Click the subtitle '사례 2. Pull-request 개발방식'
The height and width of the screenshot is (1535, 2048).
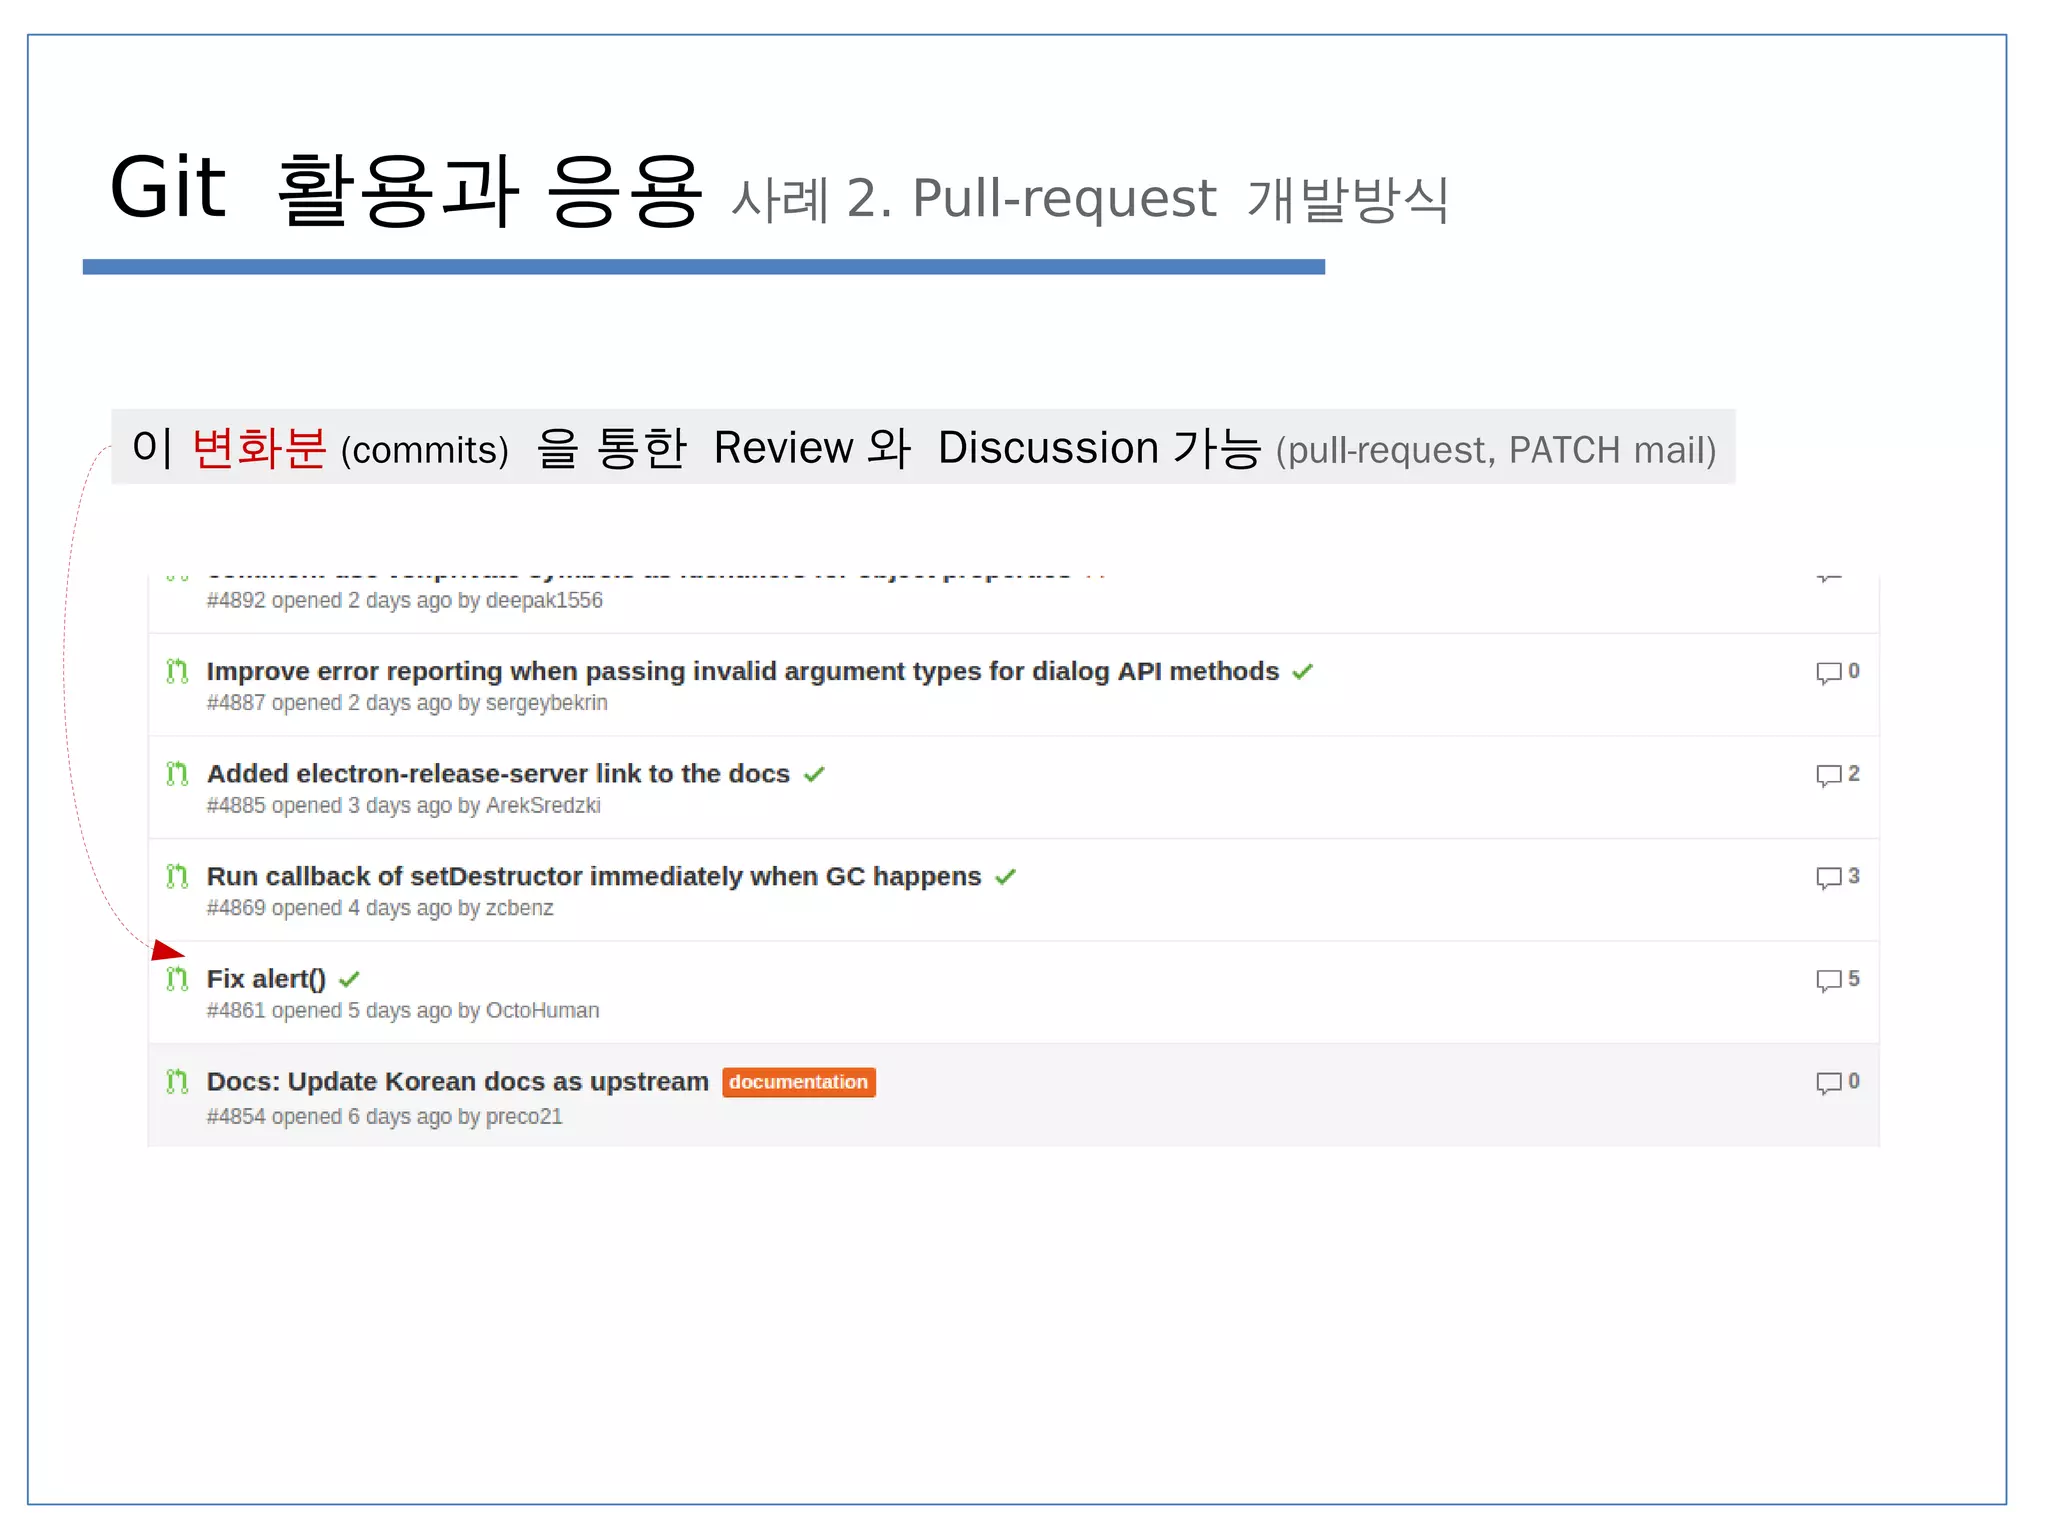1090,198
